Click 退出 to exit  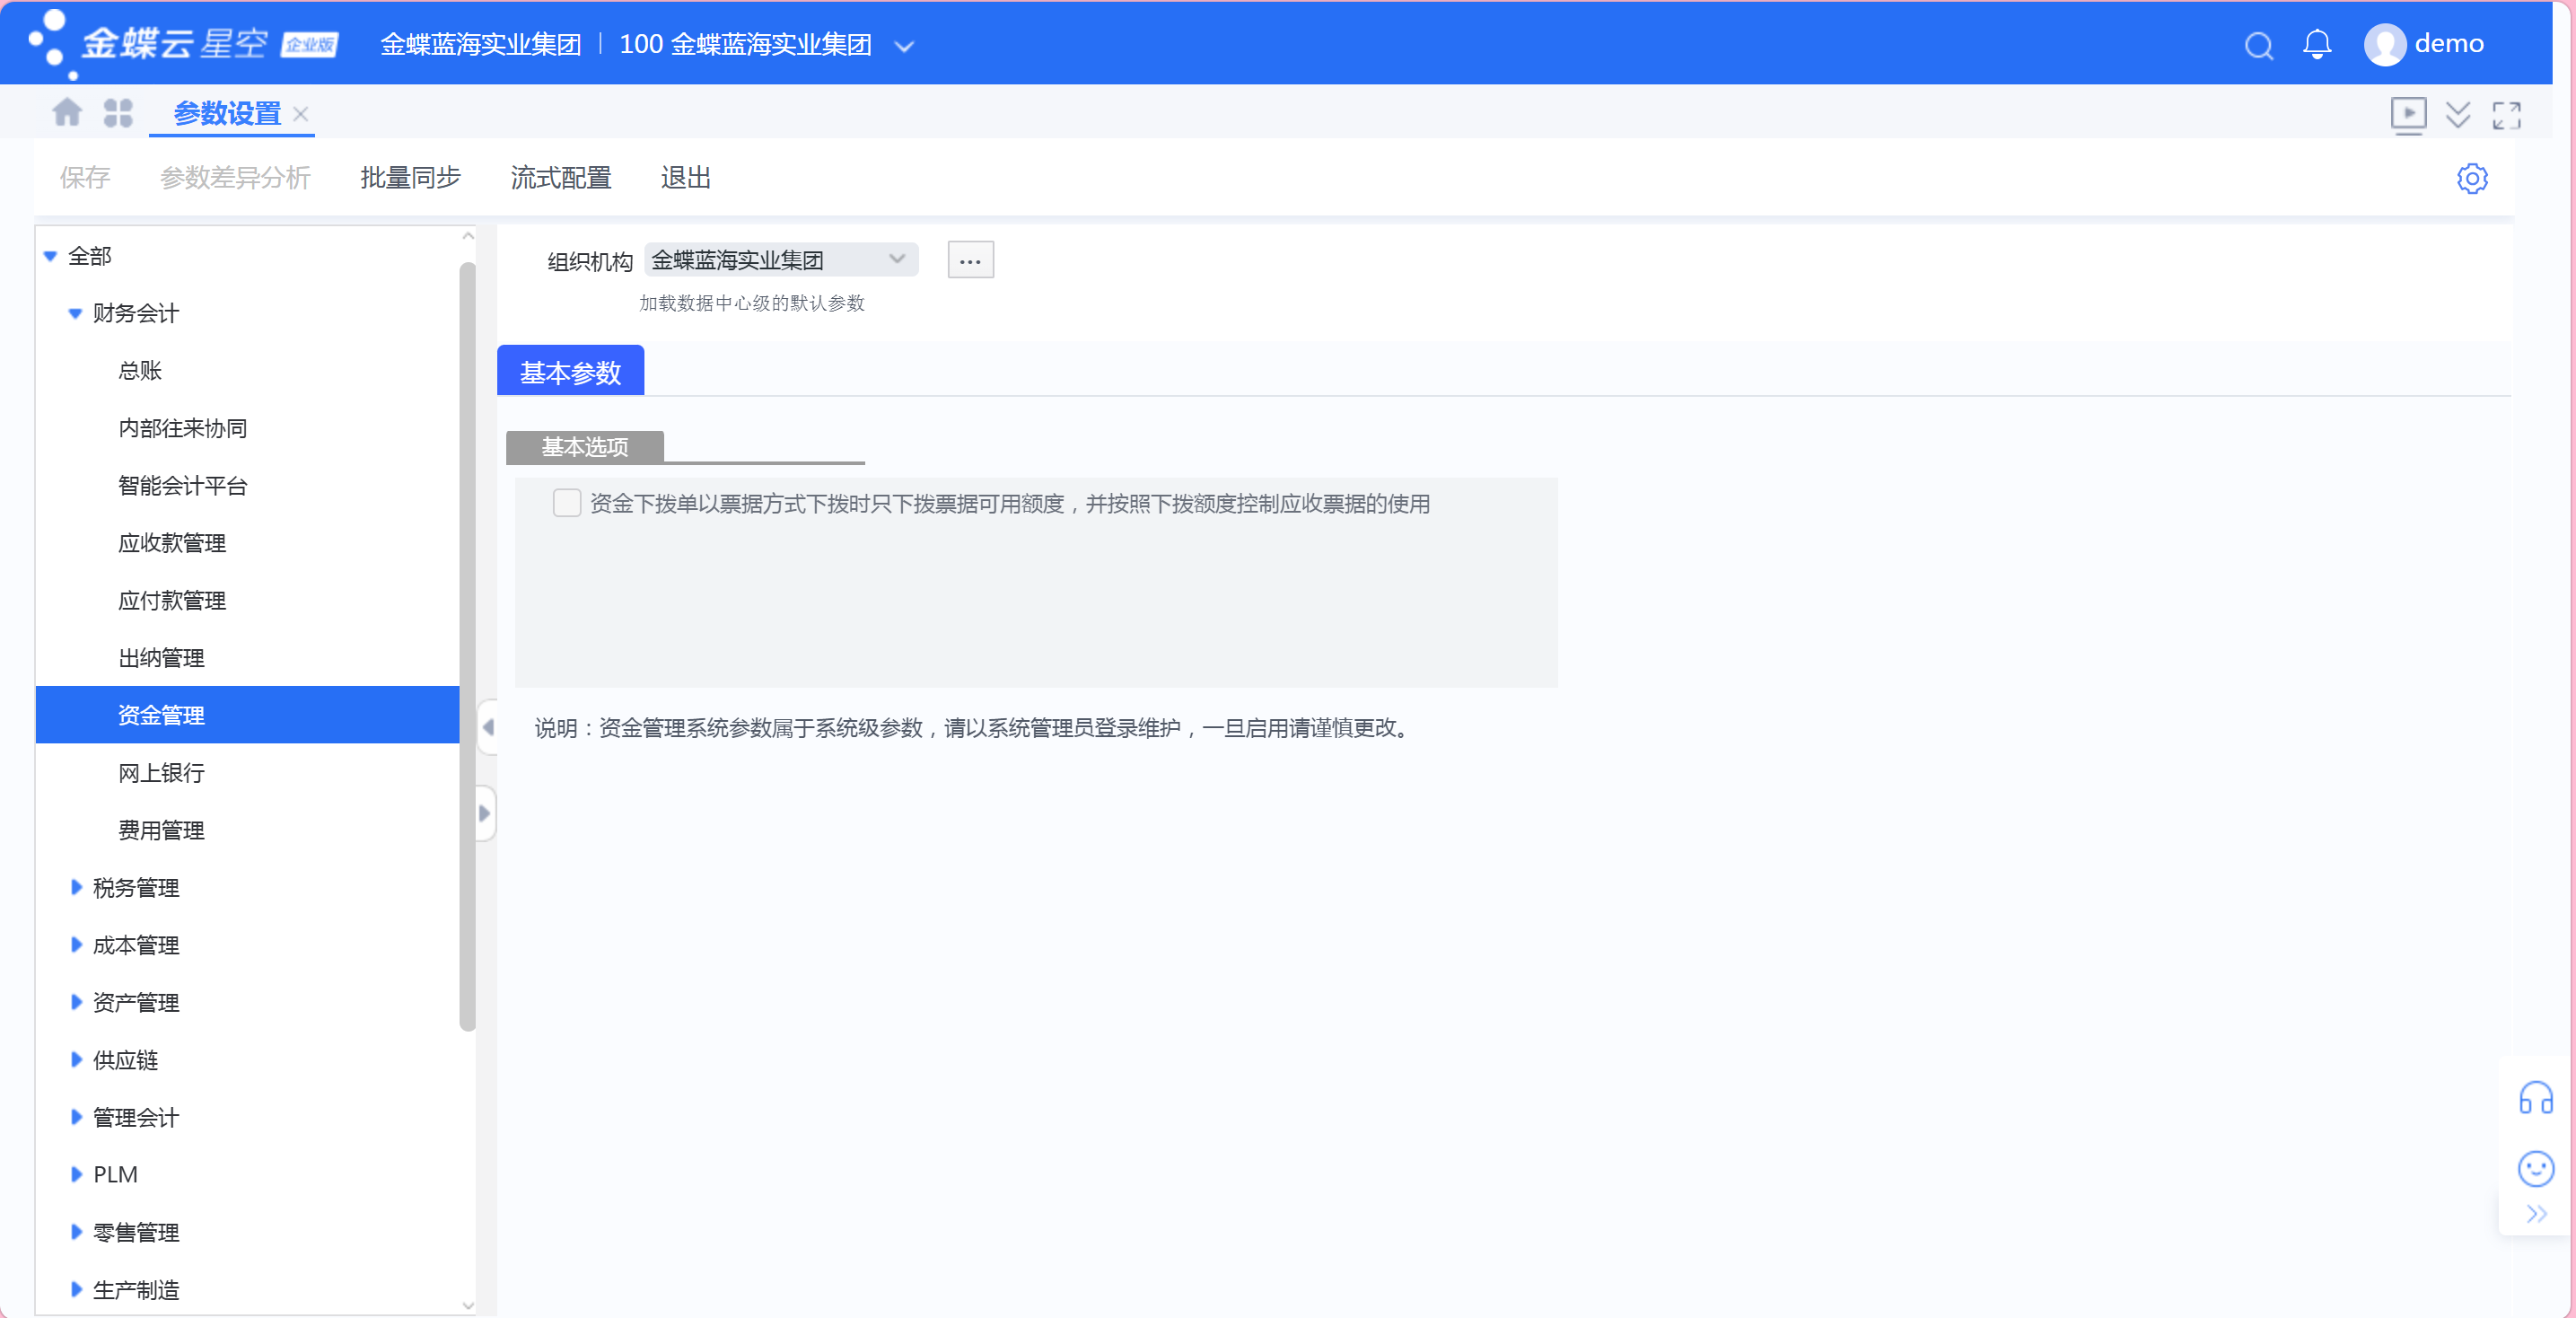[685, 178]
